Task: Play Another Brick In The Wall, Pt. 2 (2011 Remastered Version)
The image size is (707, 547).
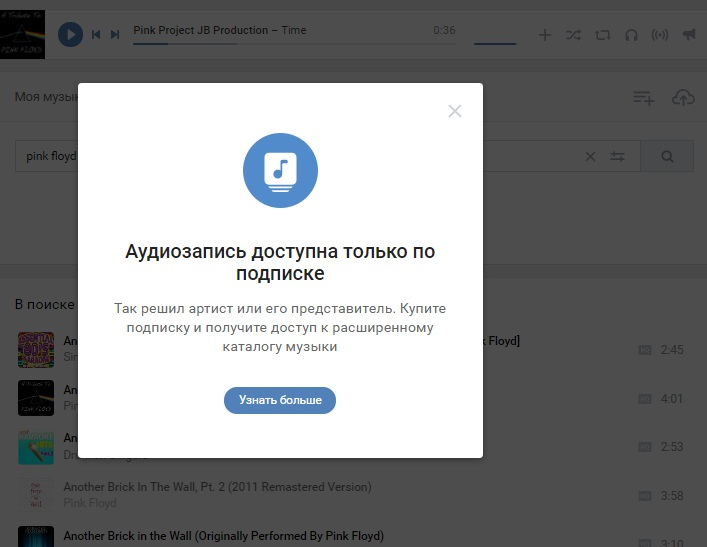Action: [217, 487]
